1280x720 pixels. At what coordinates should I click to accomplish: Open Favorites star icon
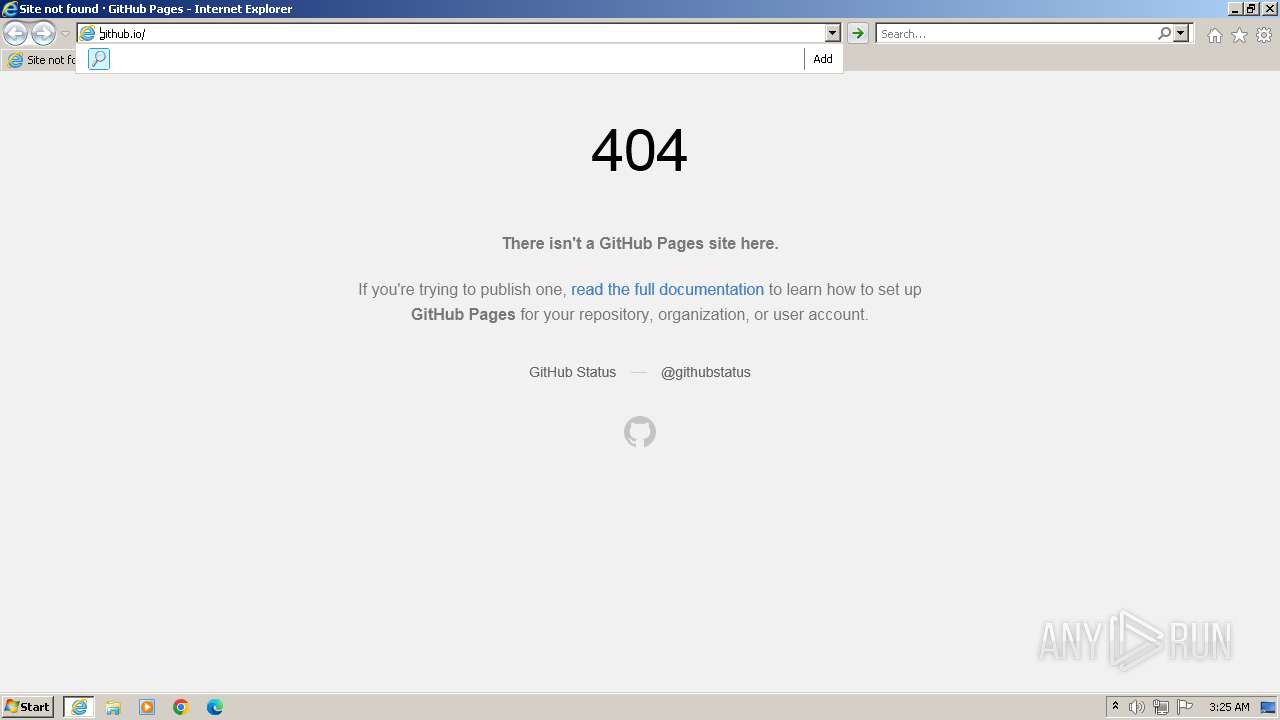1239,35
